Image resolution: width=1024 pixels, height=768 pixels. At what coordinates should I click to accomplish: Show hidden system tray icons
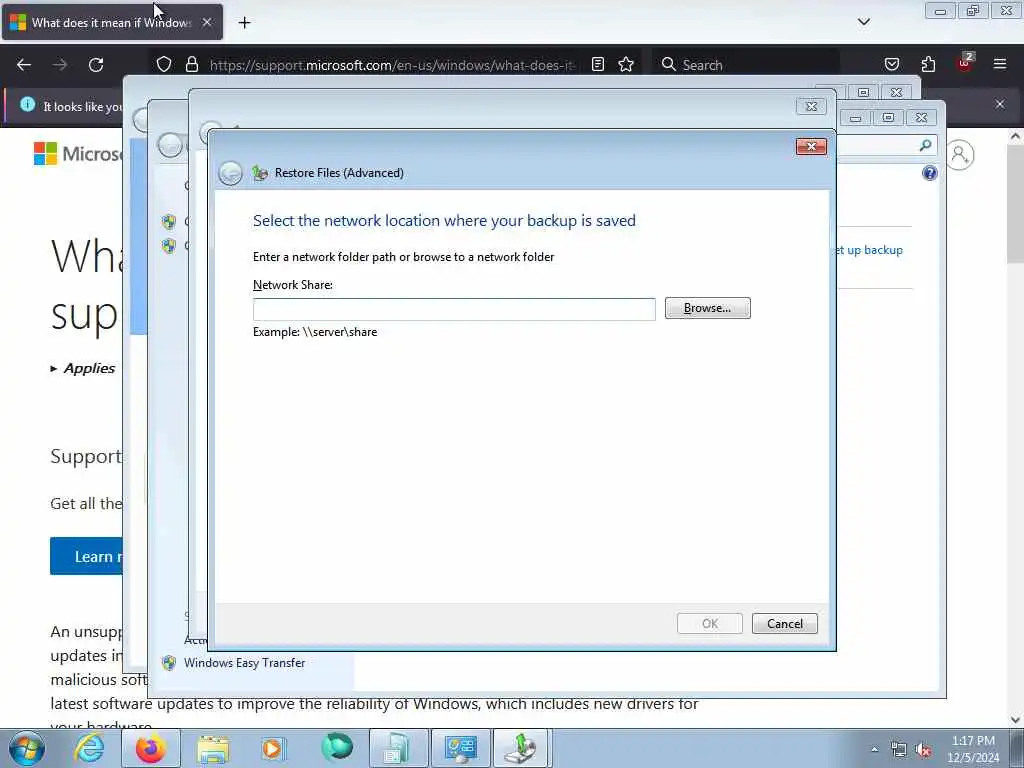[x=874, y=750]
